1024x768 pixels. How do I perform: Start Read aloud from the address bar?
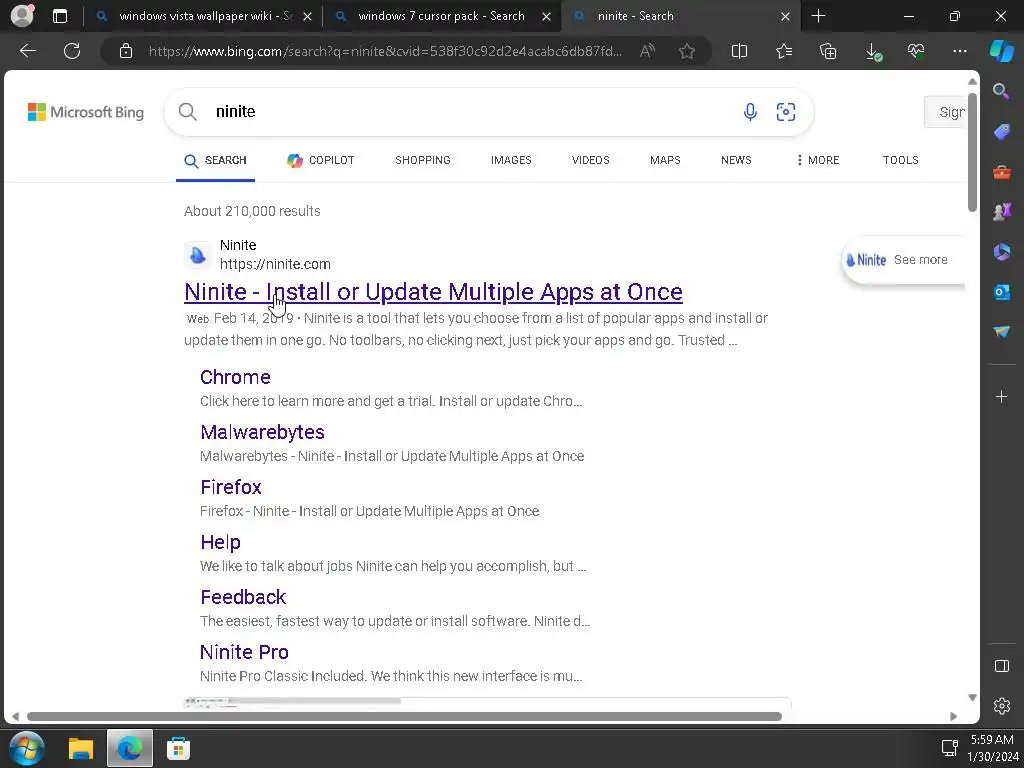647,51
